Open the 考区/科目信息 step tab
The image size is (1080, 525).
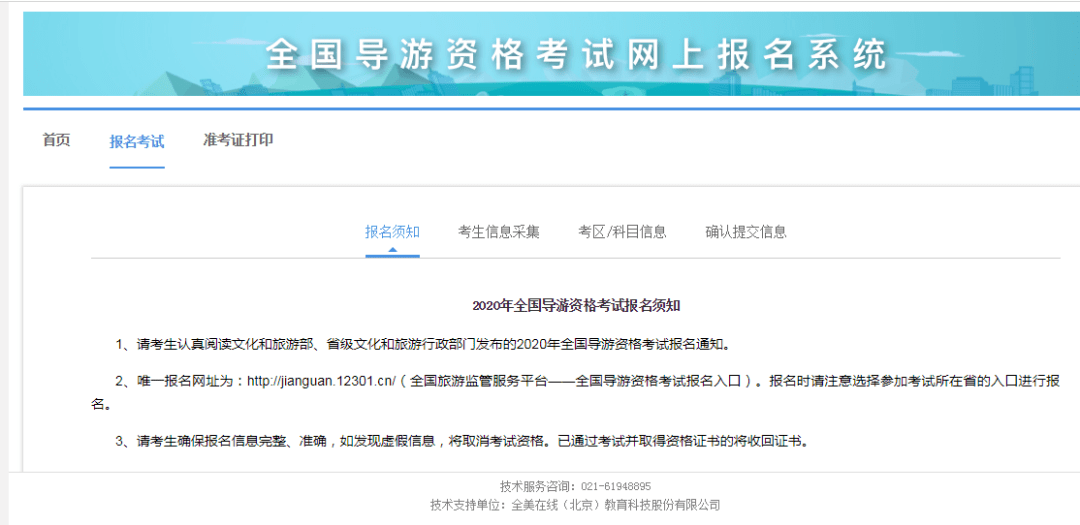coord(623,231)
